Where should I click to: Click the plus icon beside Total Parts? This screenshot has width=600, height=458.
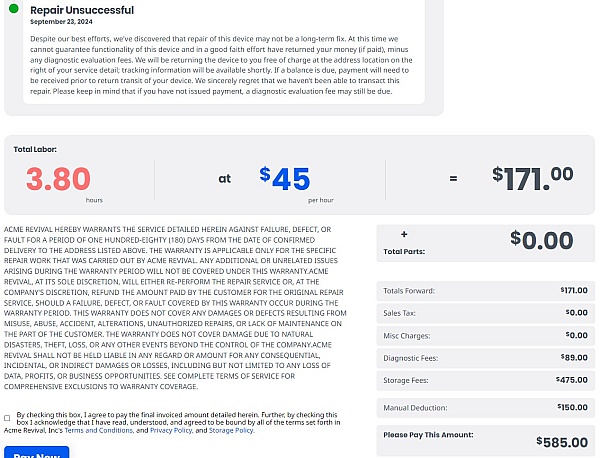click(404, 234)
